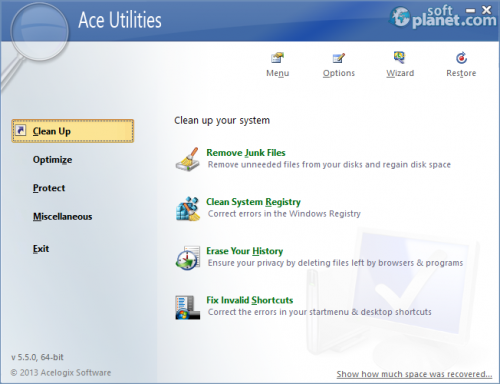Switch to the Optimize category

point(52,160)
